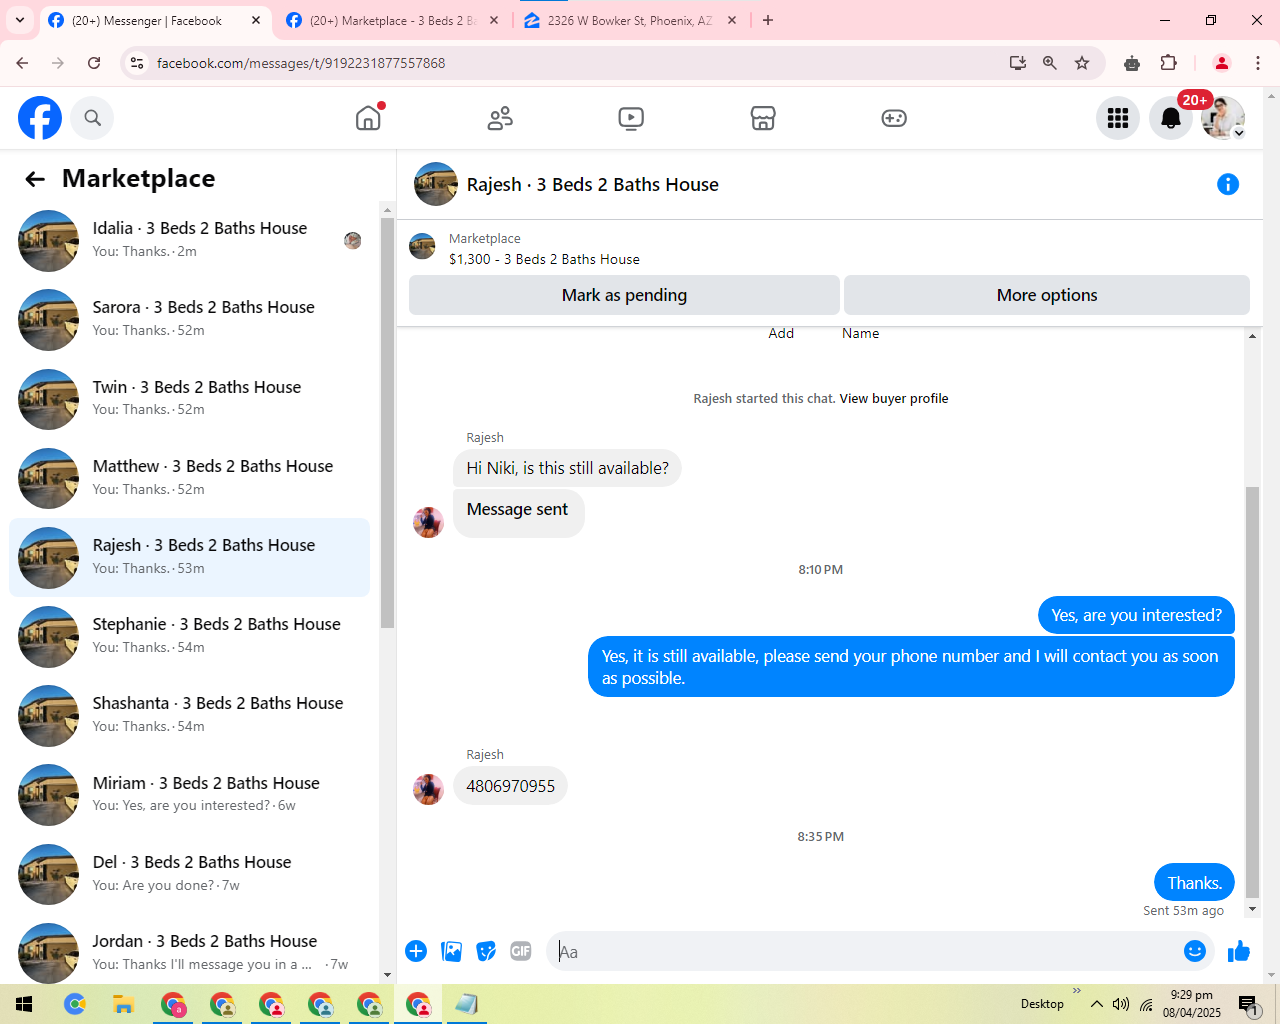Image resolution: width=1280 pixels, height=1024 pixels.
Task: Show hidden system tray icons
Action: tap(1097, 1004)
